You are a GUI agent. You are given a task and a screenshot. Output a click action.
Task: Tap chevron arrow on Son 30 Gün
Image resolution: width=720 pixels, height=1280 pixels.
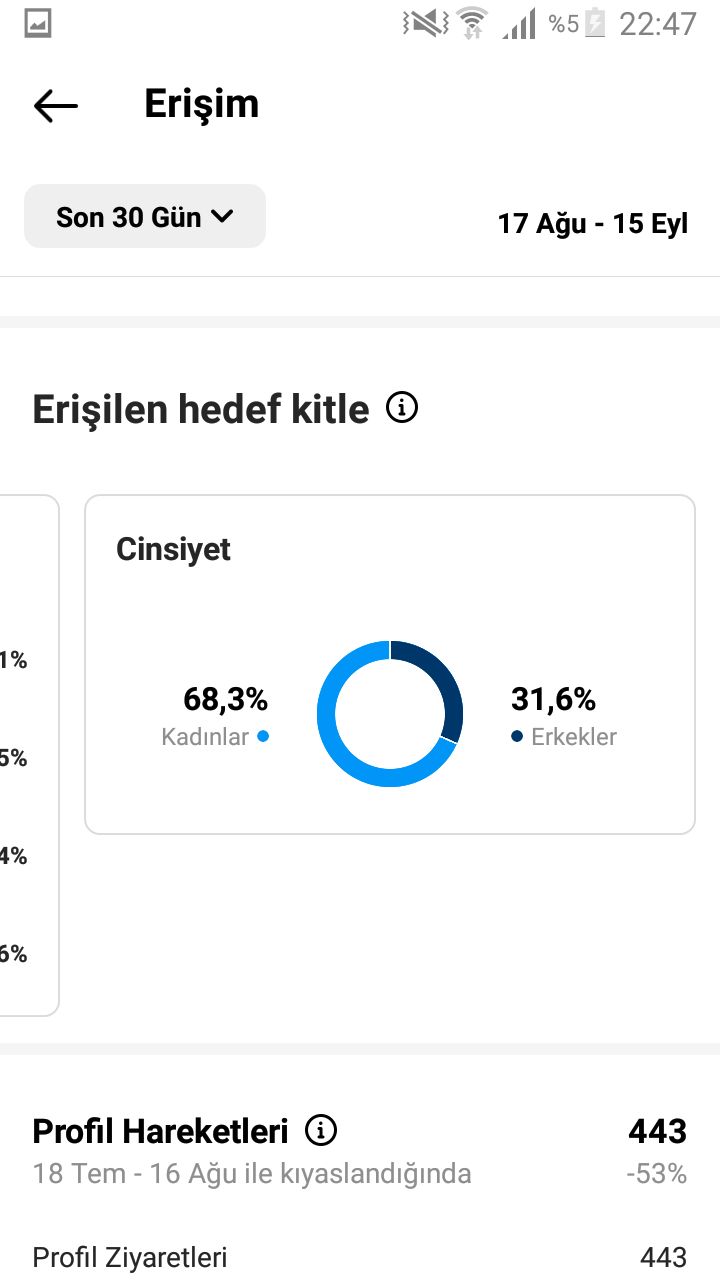click(222, 216)
